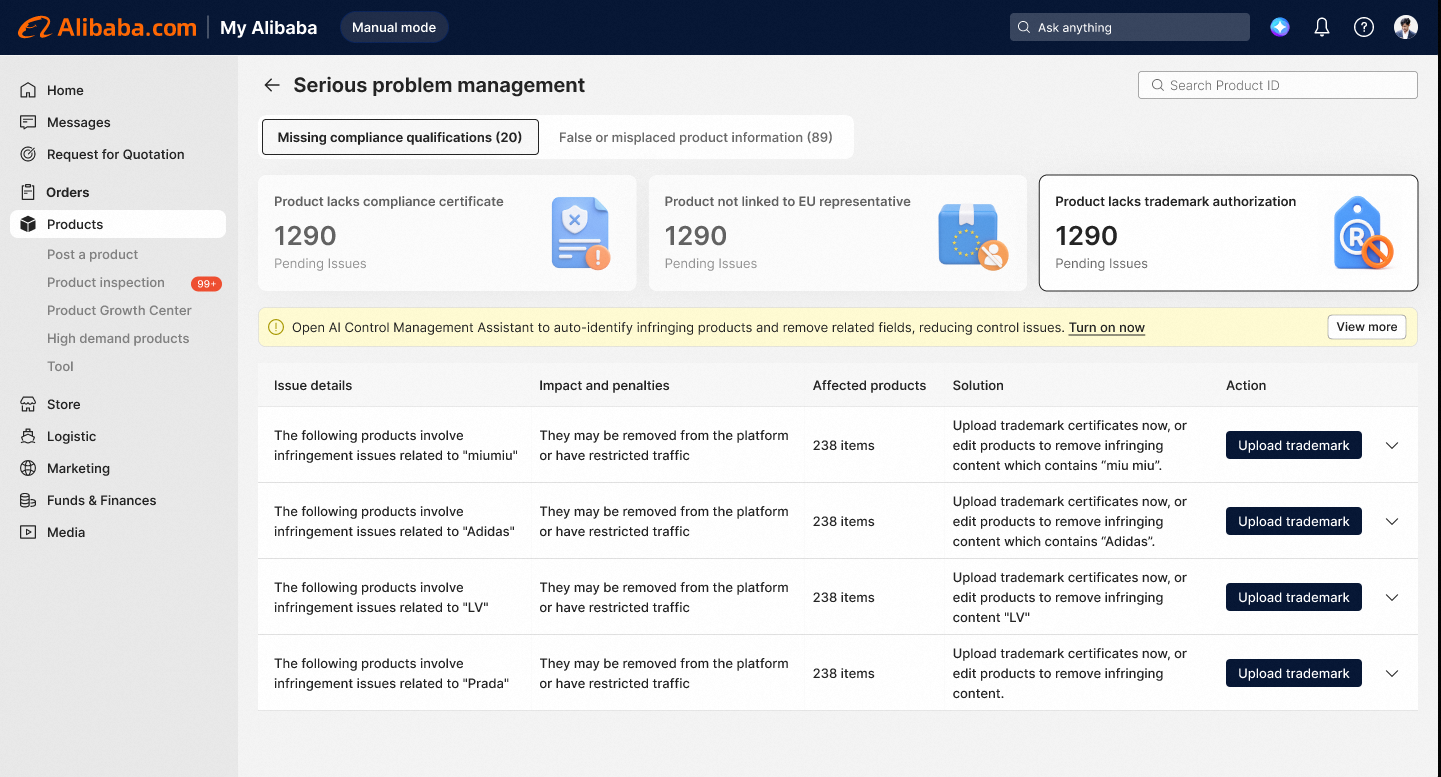Upload trademark for the Prada issue

1294,673
